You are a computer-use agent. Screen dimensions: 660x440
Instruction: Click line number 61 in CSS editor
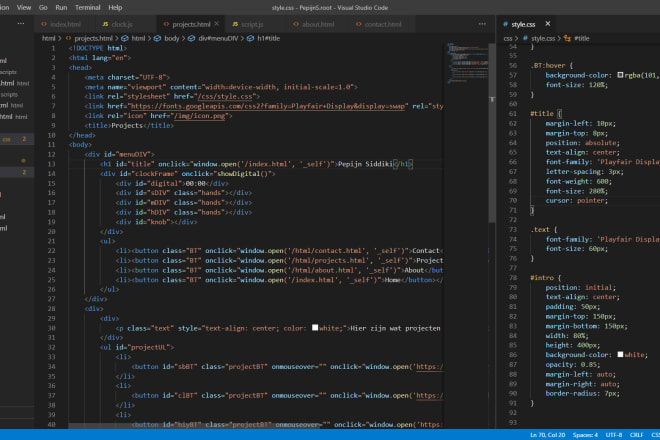pyautogui.click(x=512, y=114)
